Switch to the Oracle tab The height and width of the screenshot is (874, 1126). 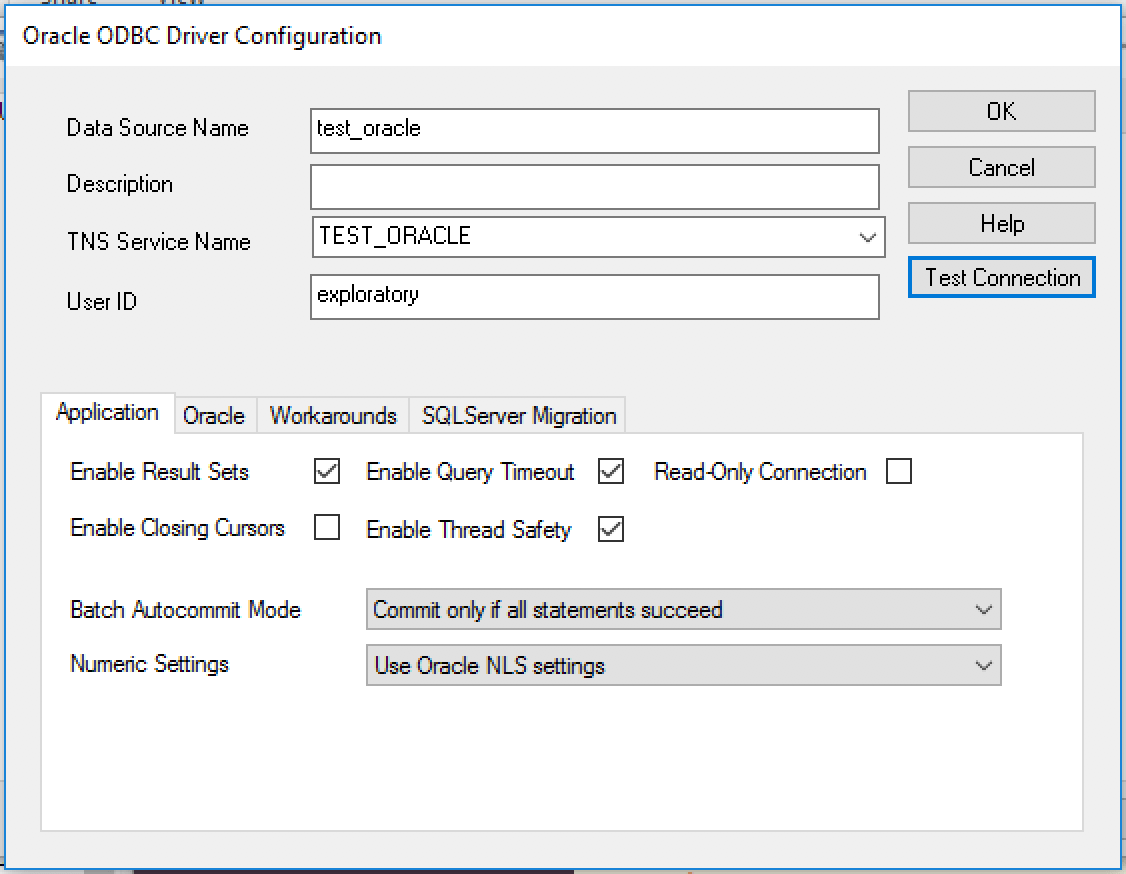(x=214, y=415)
